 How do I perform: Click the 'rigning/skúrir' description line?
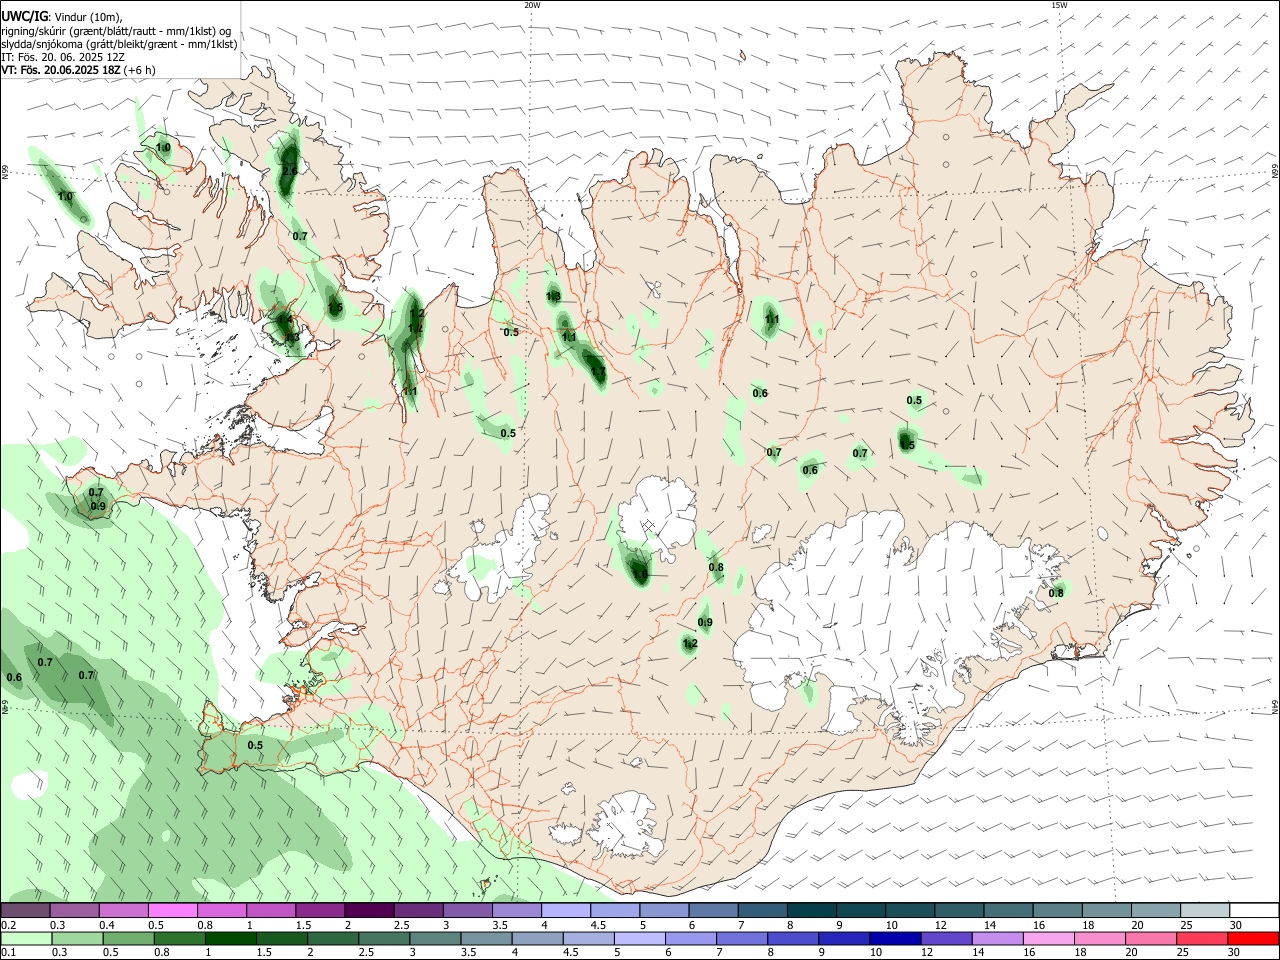(116, 31)
